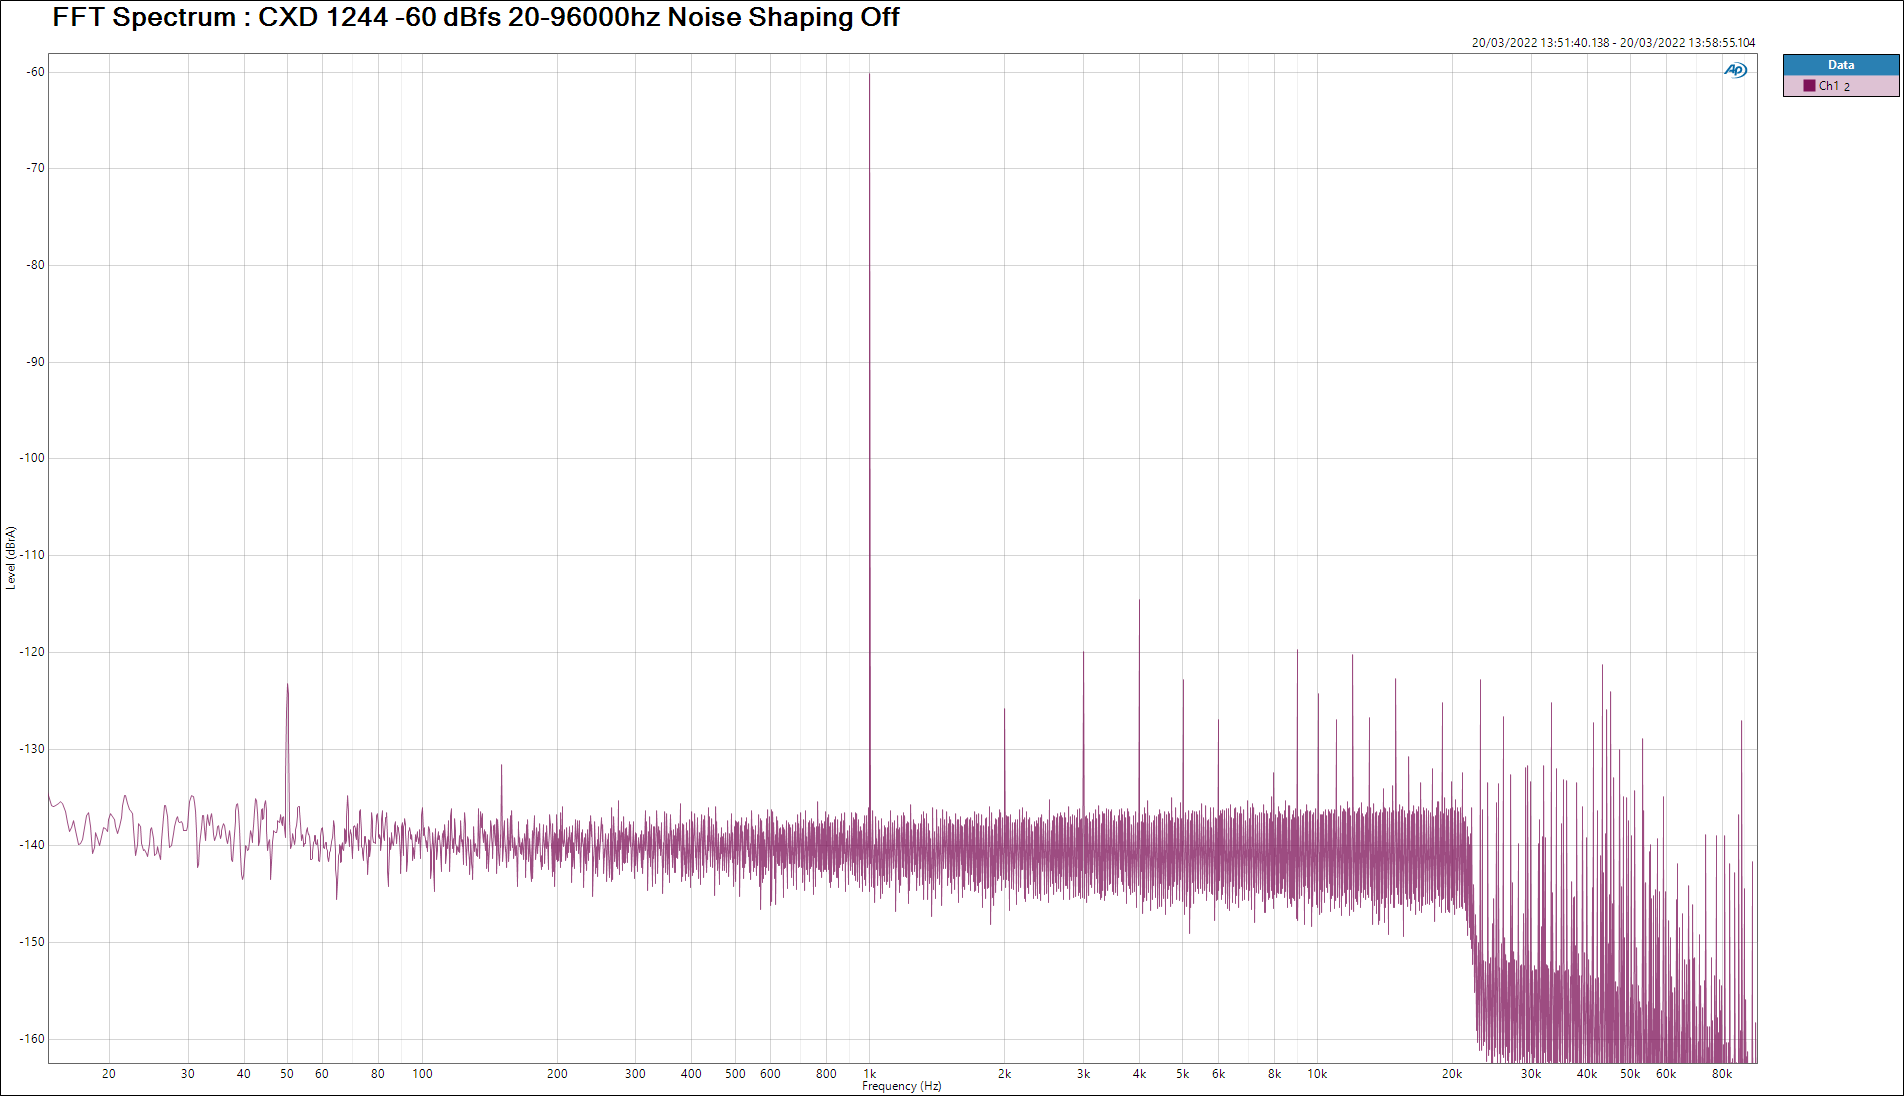Click the -160 tick label on level axis
Screen dimensions: 1904x1096
coord(33,1039)
